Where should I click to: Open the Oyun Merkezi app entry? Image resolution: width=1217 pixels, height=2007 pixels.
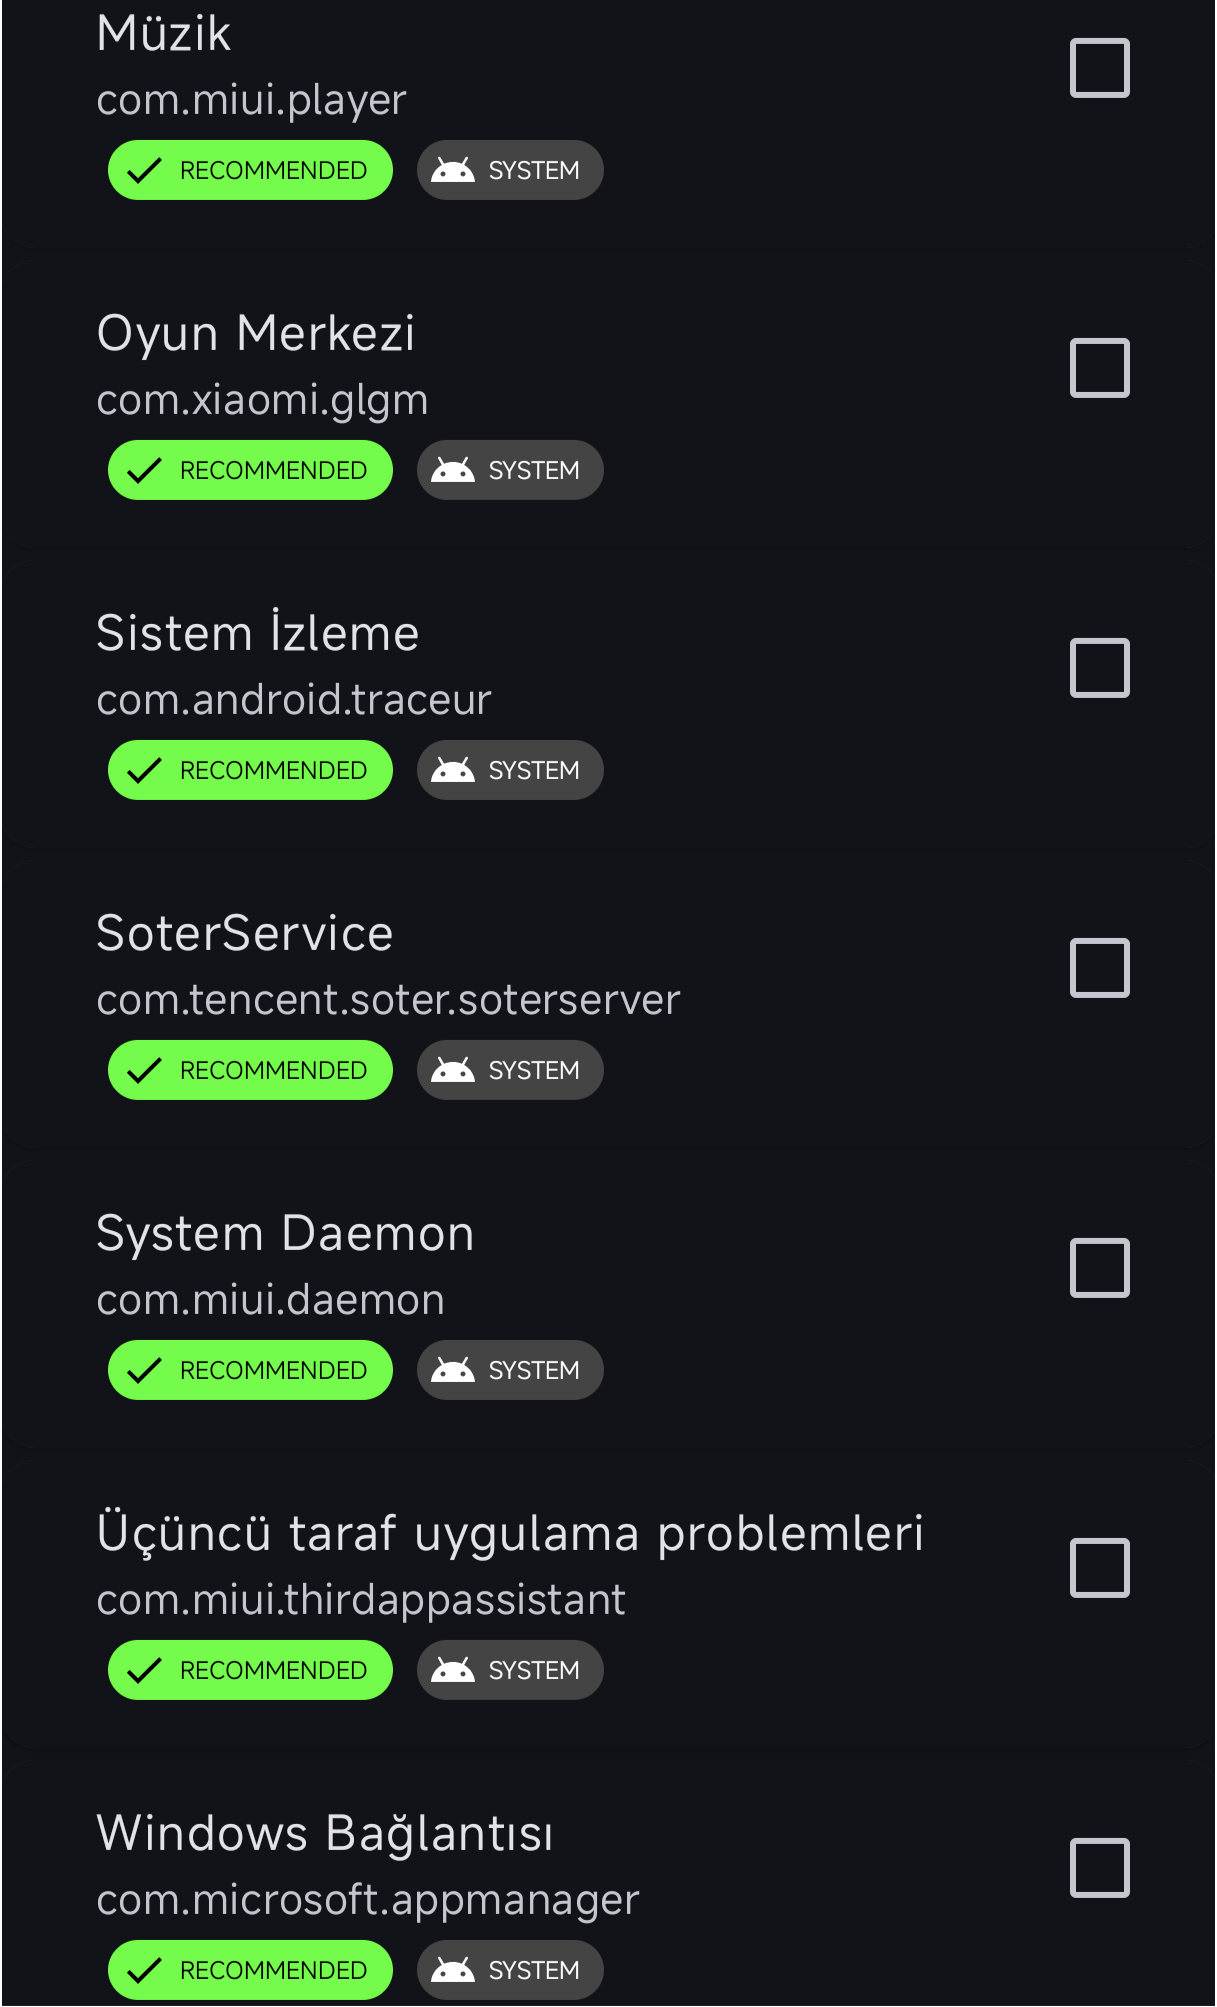(608, 400)
